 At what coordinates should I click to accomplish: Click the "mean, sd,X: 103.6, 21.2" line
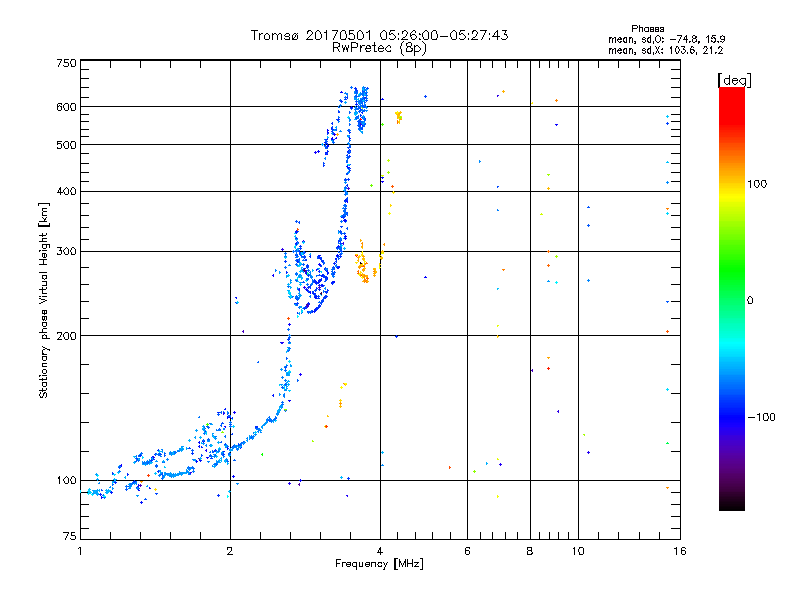coord(665,50)
